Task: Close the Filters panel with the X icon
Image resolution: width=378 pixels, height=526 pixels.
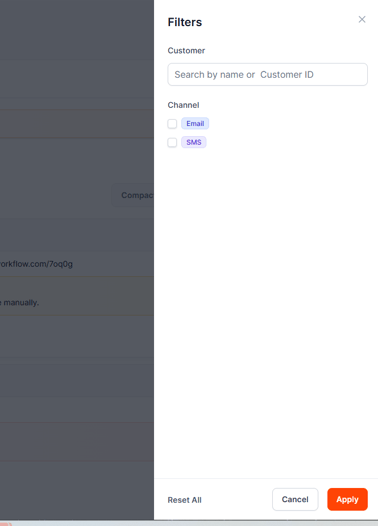Action: click(362, 19)
